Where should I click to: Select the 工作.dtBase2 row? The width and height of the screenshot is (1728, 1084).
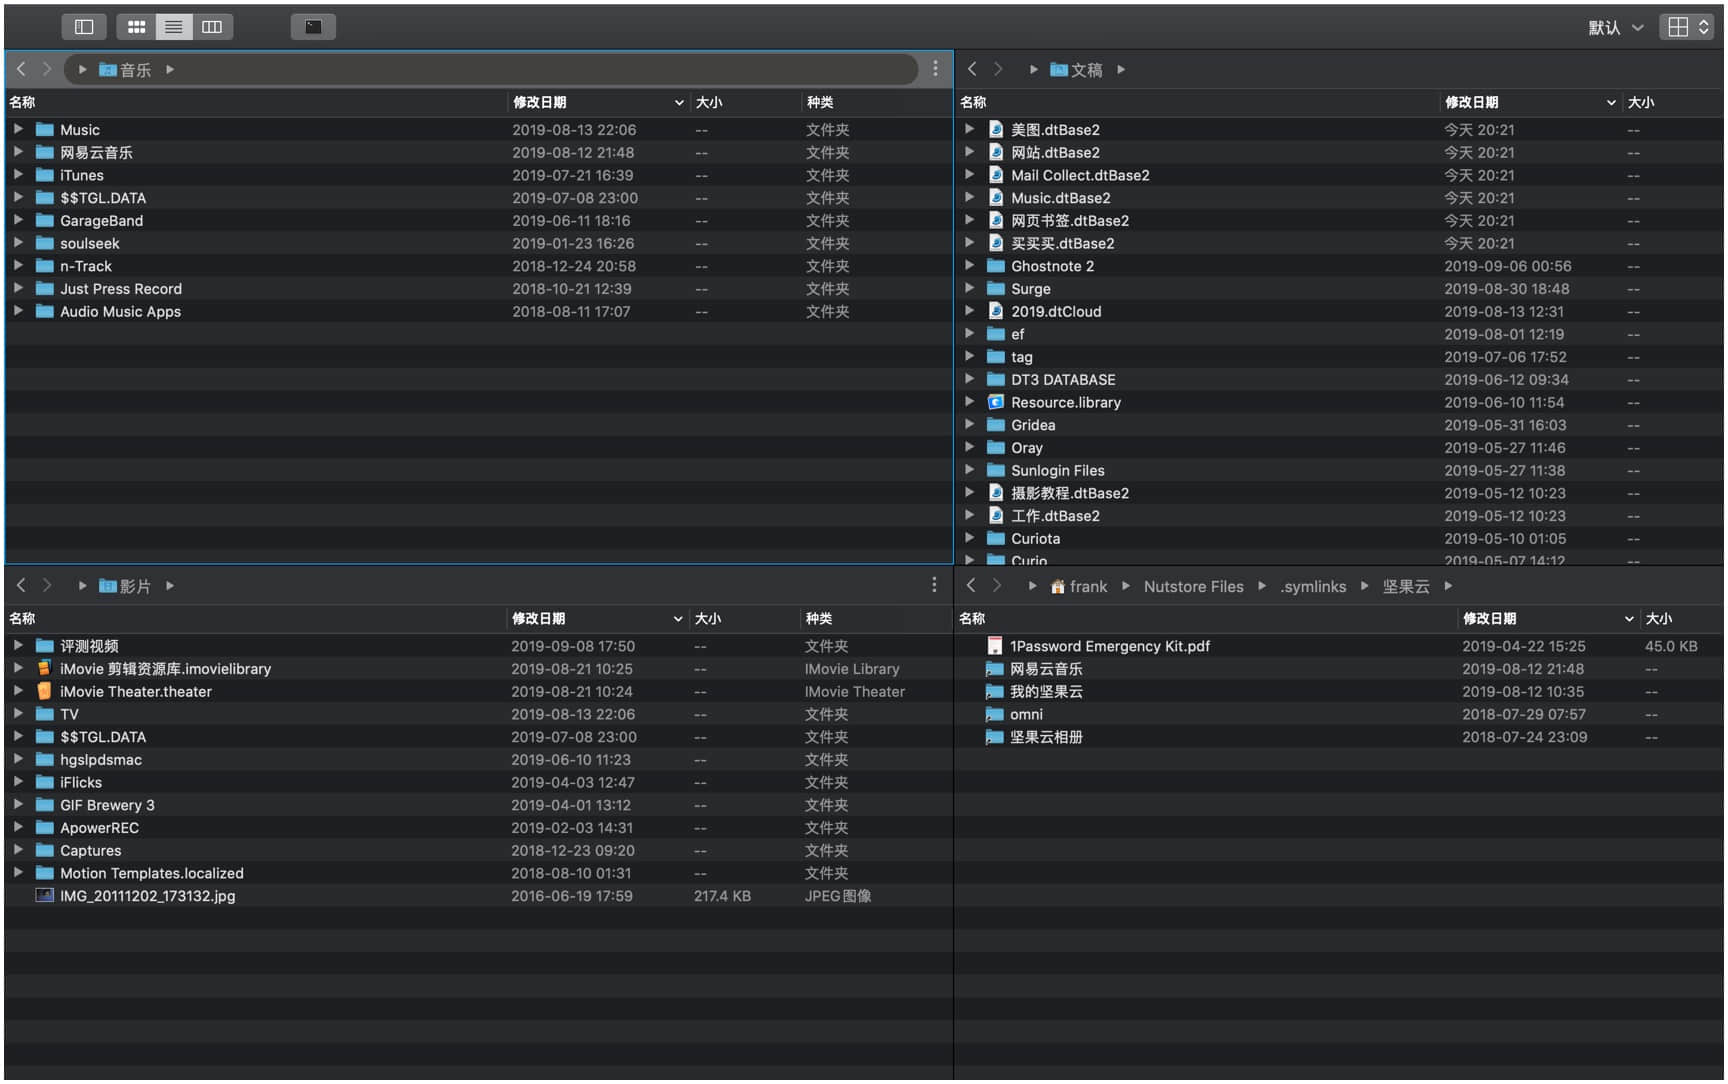[x=1340, y=516]
